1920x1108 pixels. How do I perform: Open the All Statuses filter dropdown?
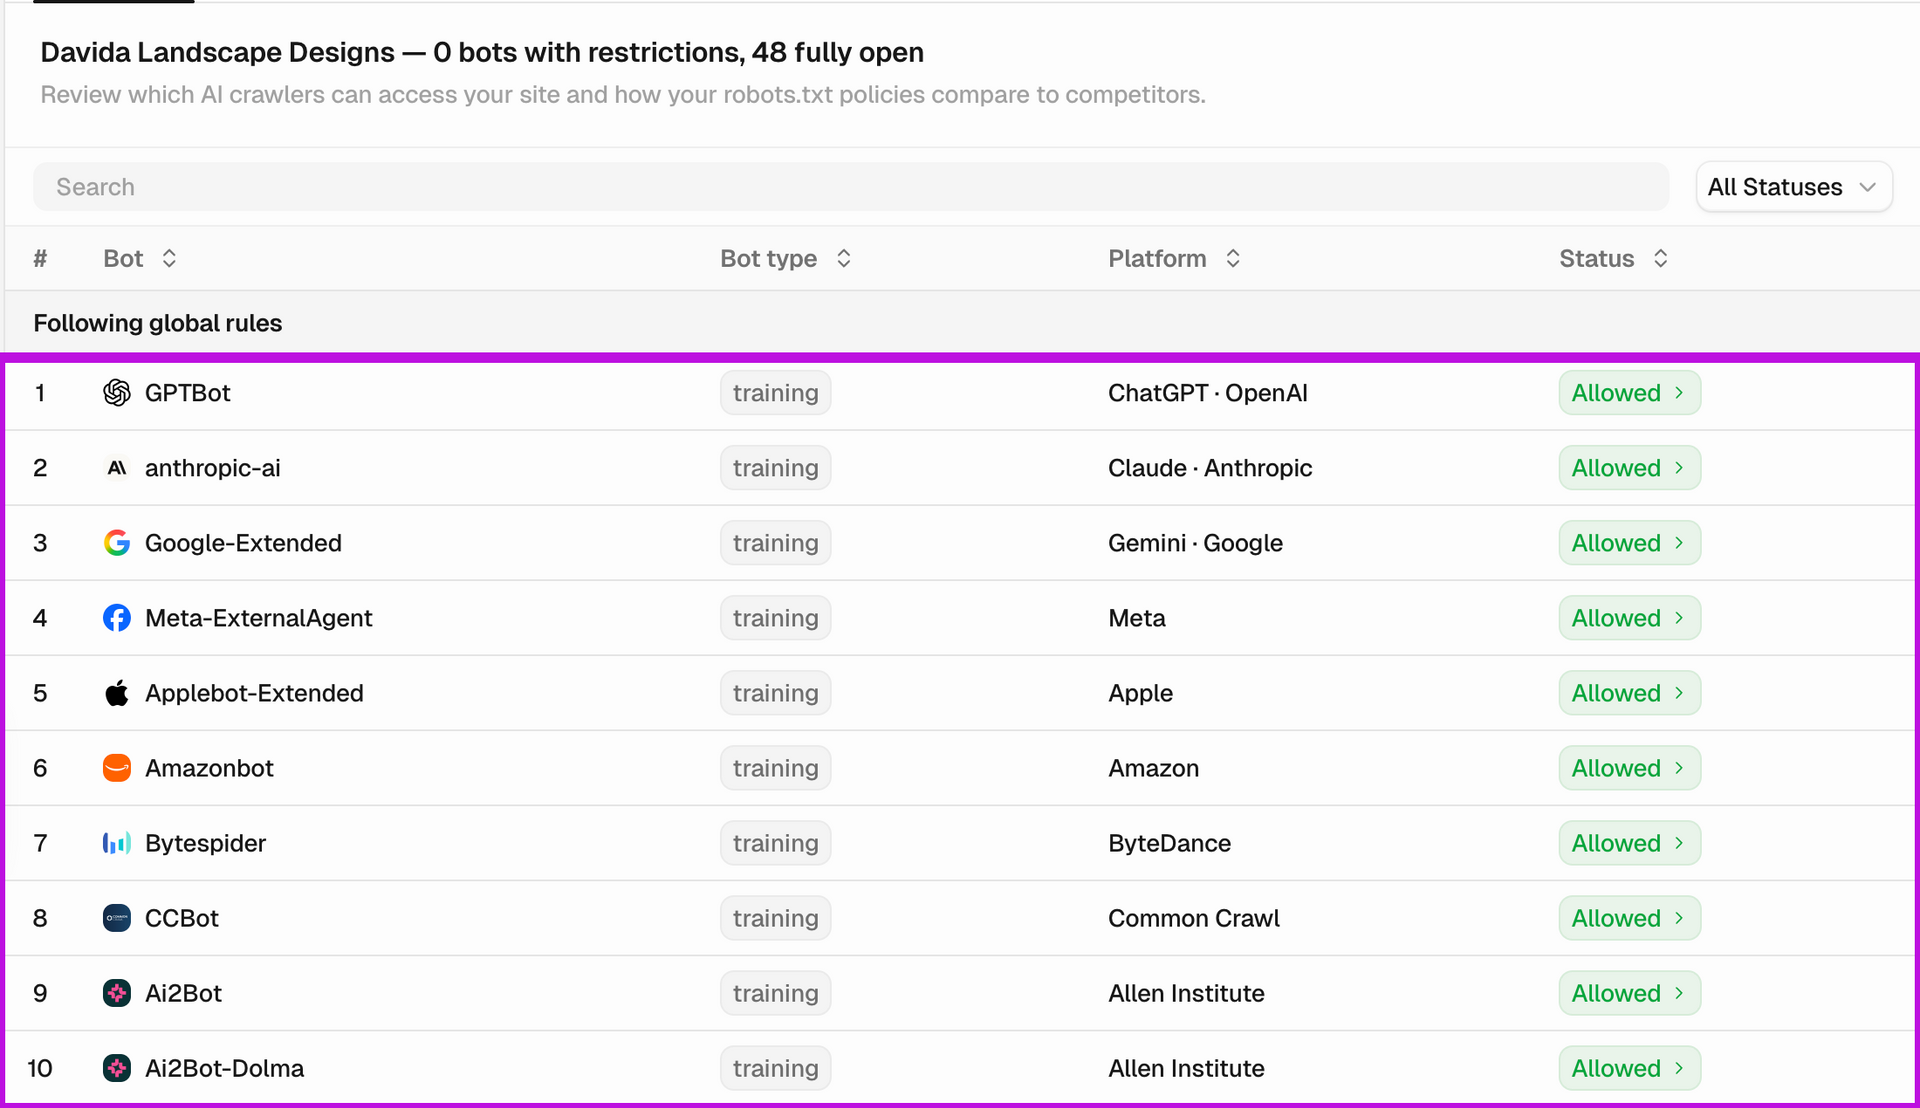tap(1794, 187)
